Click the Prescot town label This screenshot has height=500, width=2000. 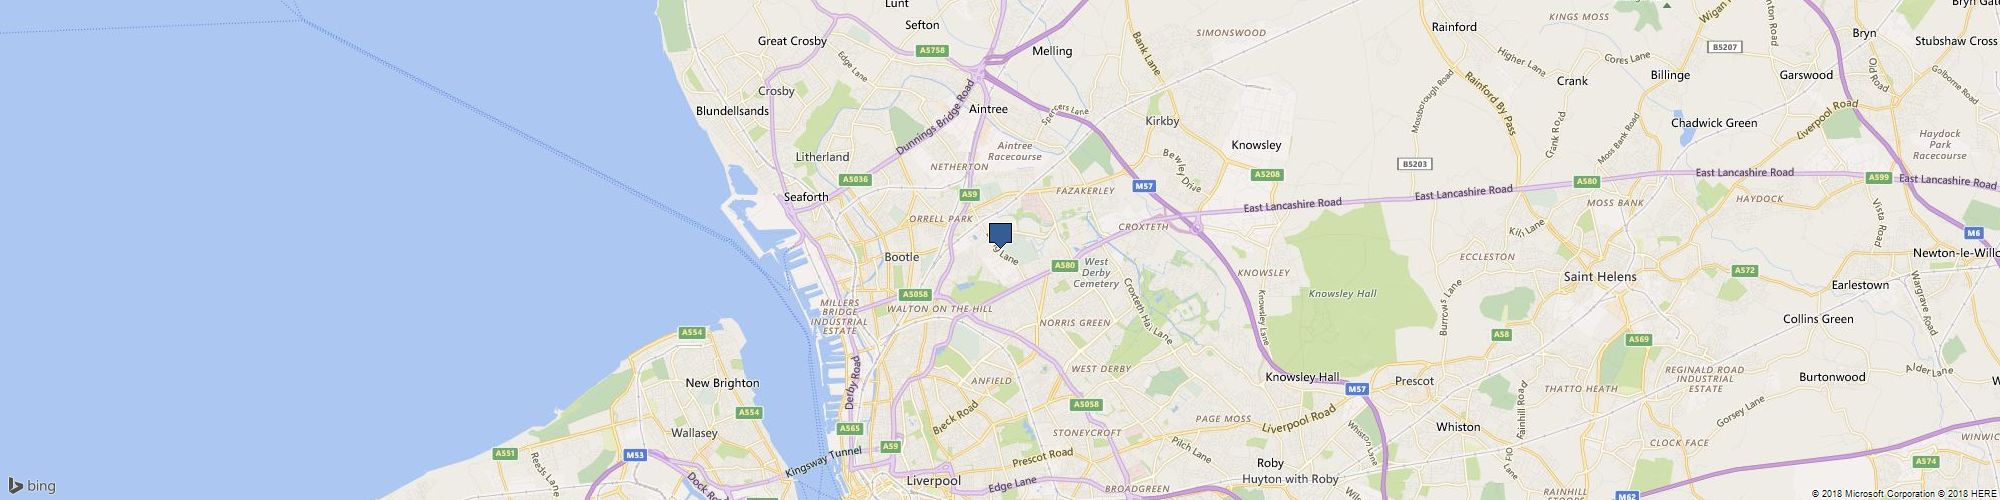pyautogui.click(x=1414, y=381)
